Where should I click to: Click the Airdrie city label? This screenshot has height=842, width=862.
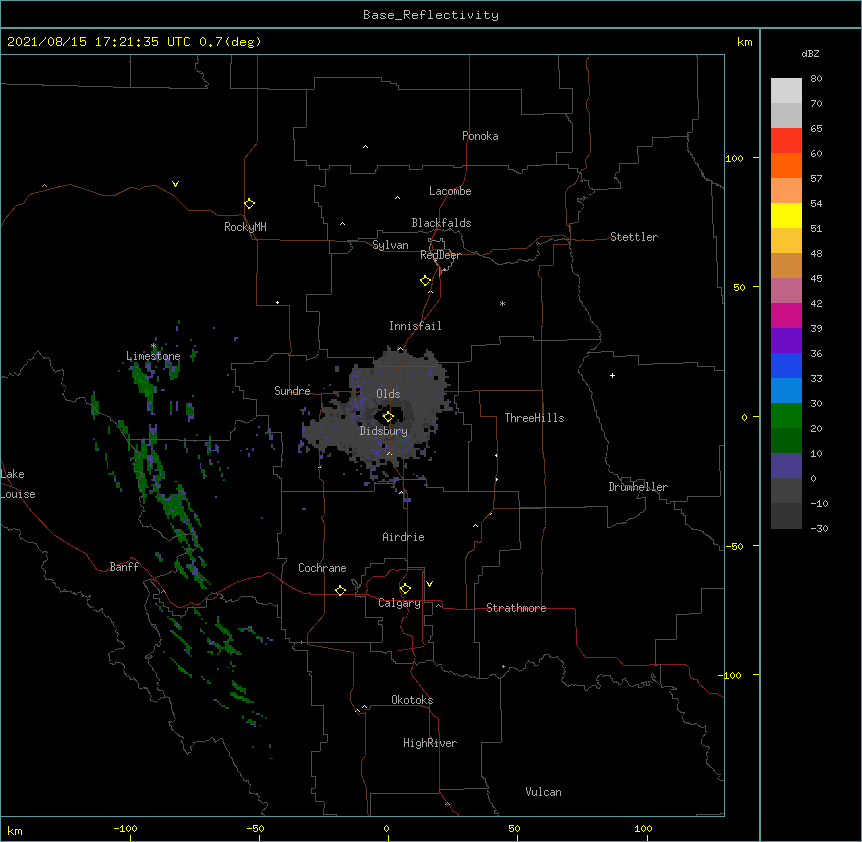click(404, 537)
